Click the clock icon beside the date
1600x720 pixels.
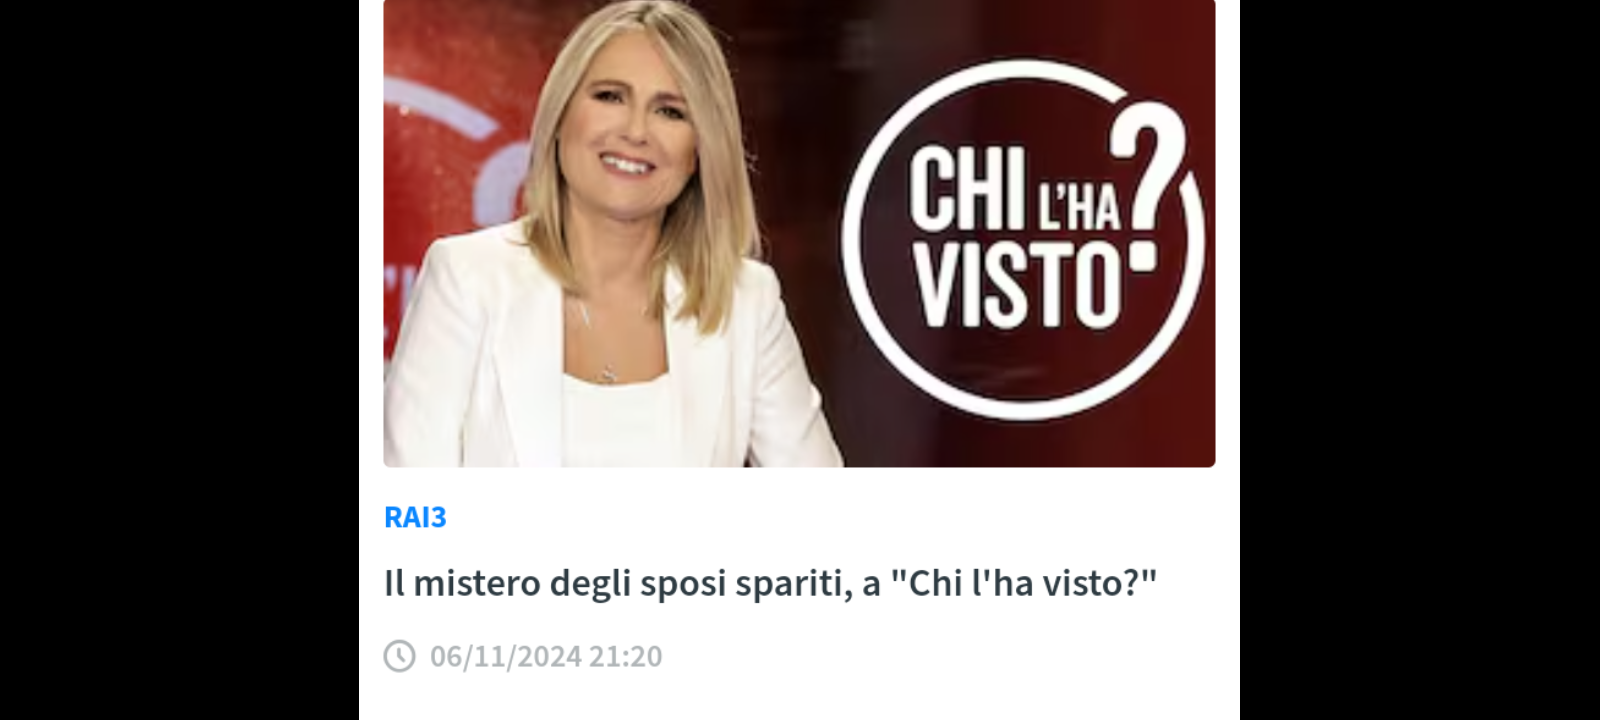pyautogui.click(x=399, y=656)
